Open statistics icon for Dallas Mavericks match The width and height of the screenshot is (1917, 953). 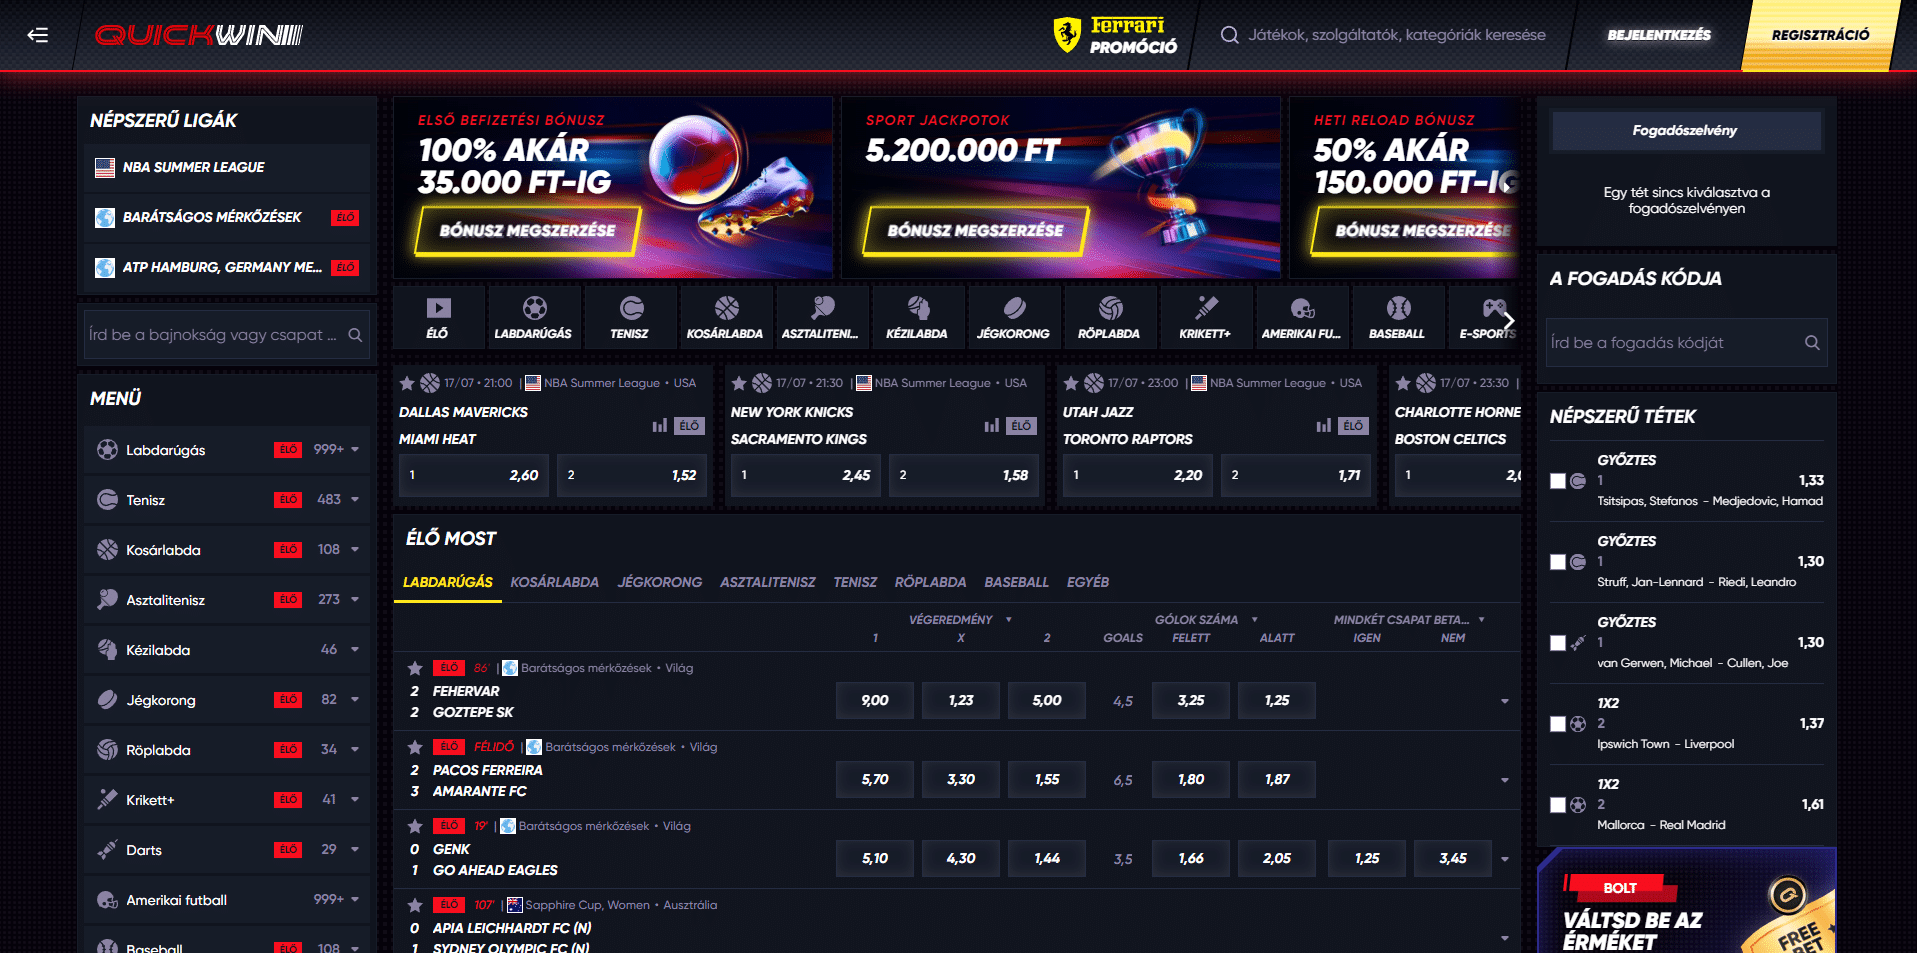[660, 426]
